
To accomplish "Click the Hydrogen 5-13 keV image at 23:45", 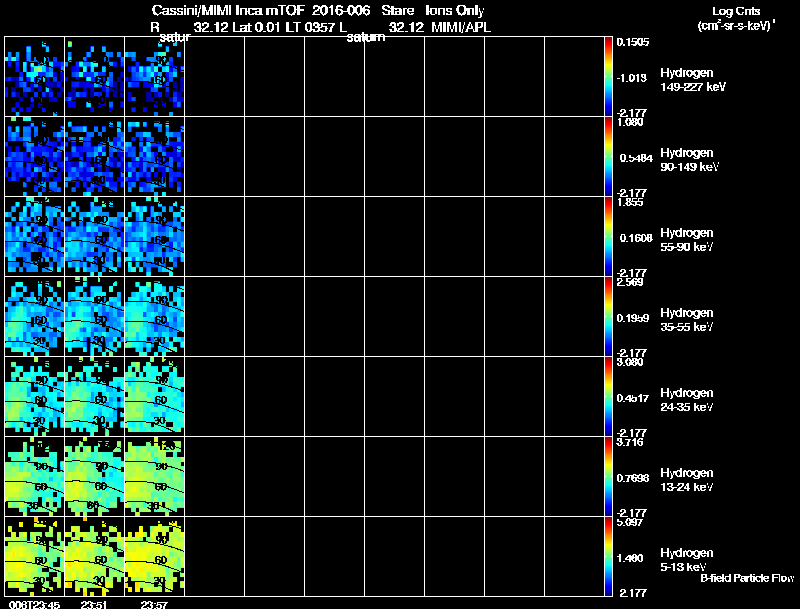I will 35,557.
